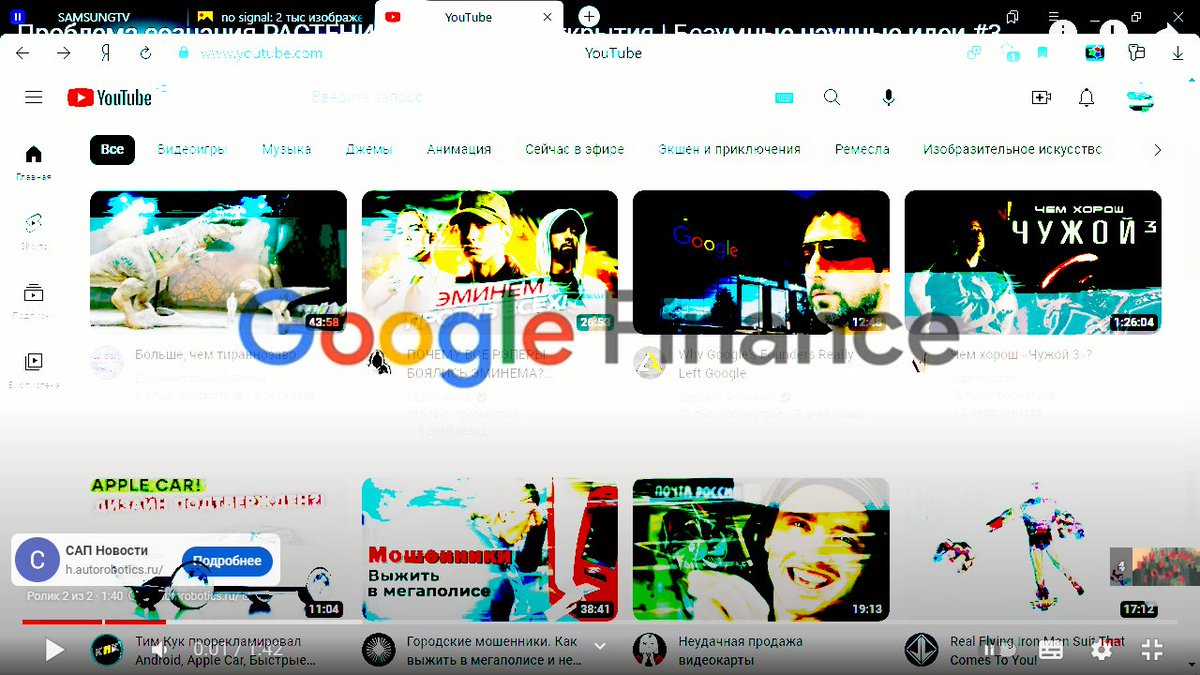
Task: Open the Google founders thumbnail video
Action: [x=761, y=262]
